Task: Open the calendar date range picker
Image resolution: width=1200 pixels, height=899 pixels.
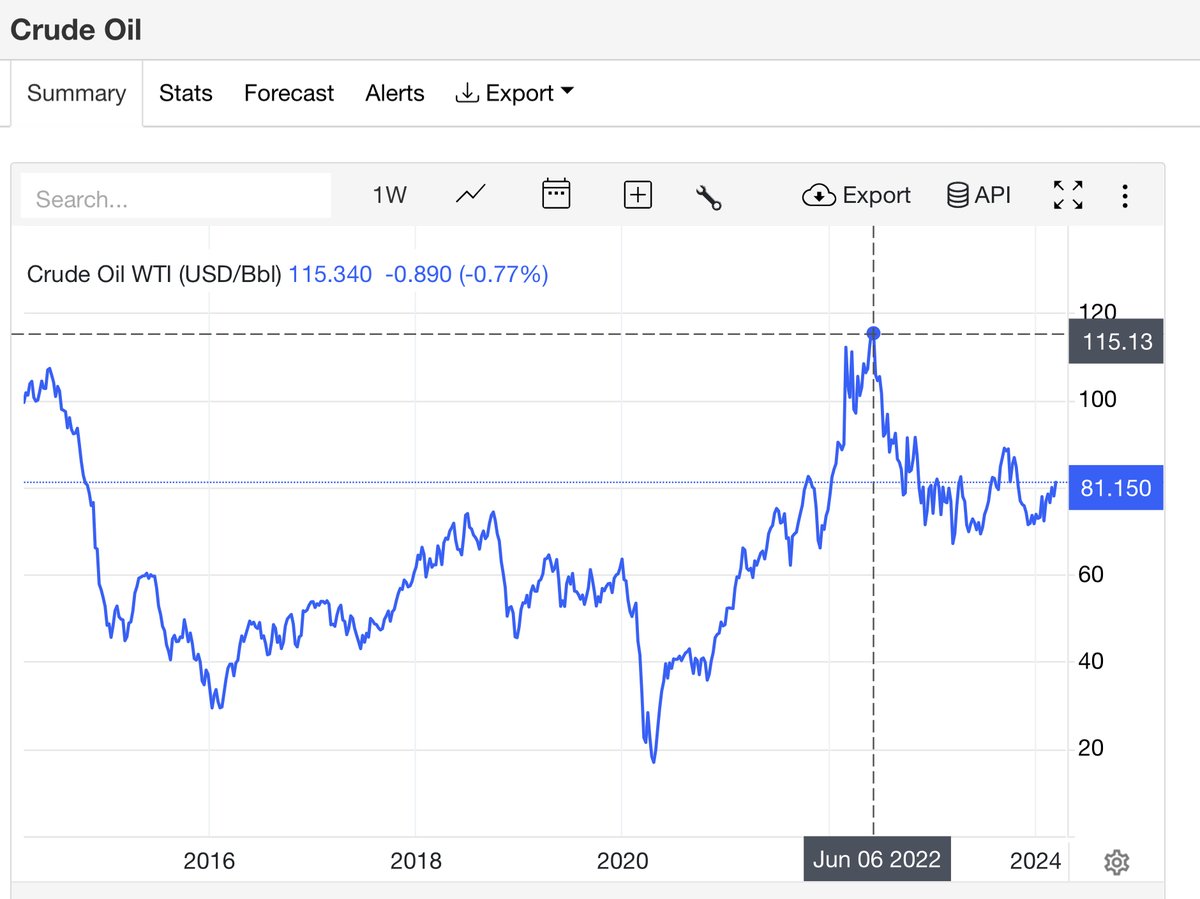Action: (x=556, y=193)
